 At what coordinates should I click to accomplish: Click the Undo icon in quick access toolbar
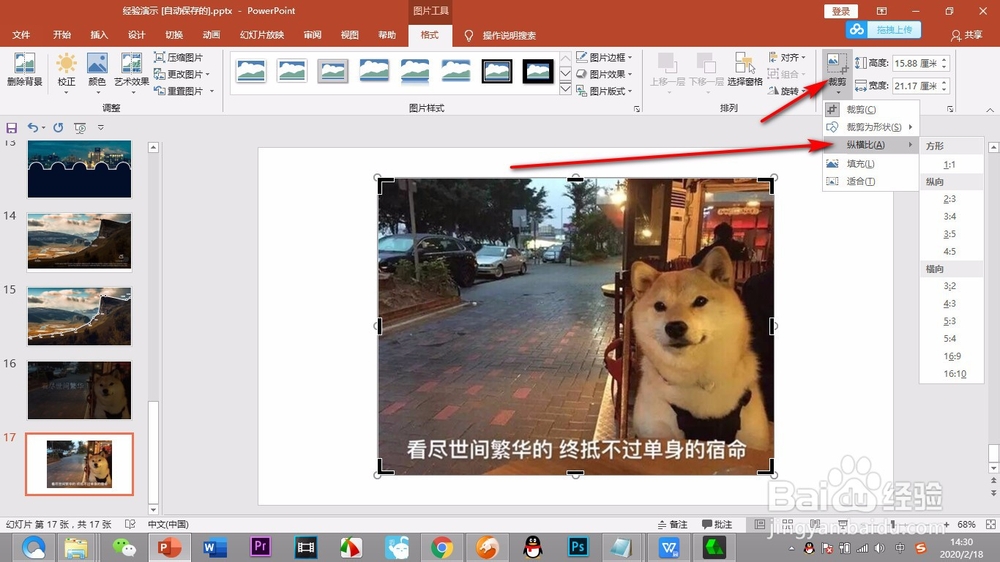click(33, 128)
